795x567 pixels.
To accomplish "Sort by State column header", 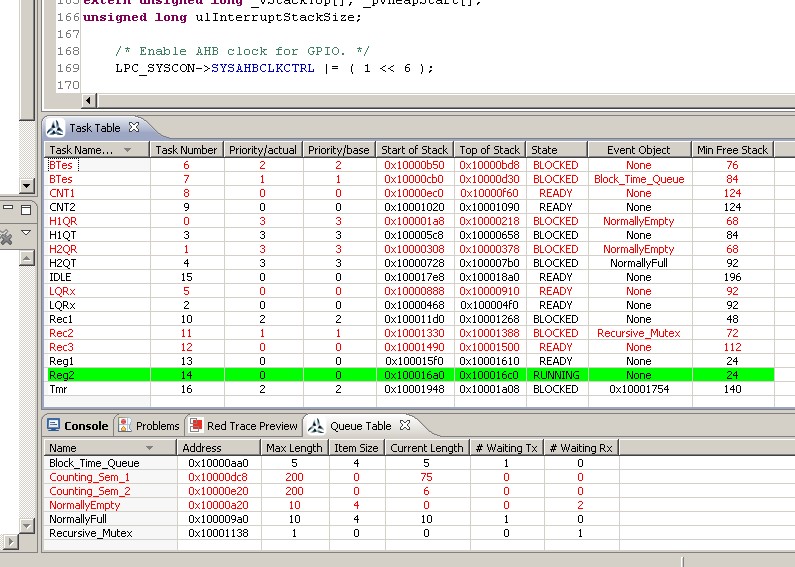I will point(557,150).
